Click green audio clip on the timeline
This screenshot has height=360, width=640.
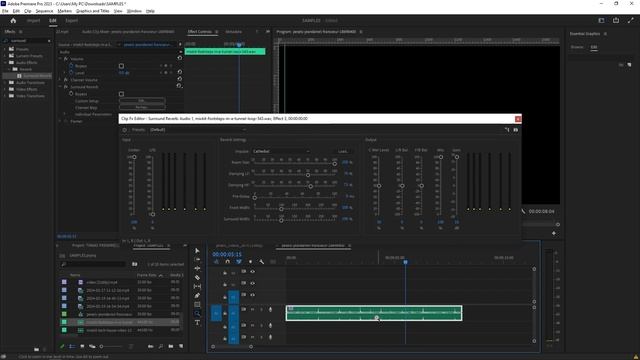(x=374, y=313)
